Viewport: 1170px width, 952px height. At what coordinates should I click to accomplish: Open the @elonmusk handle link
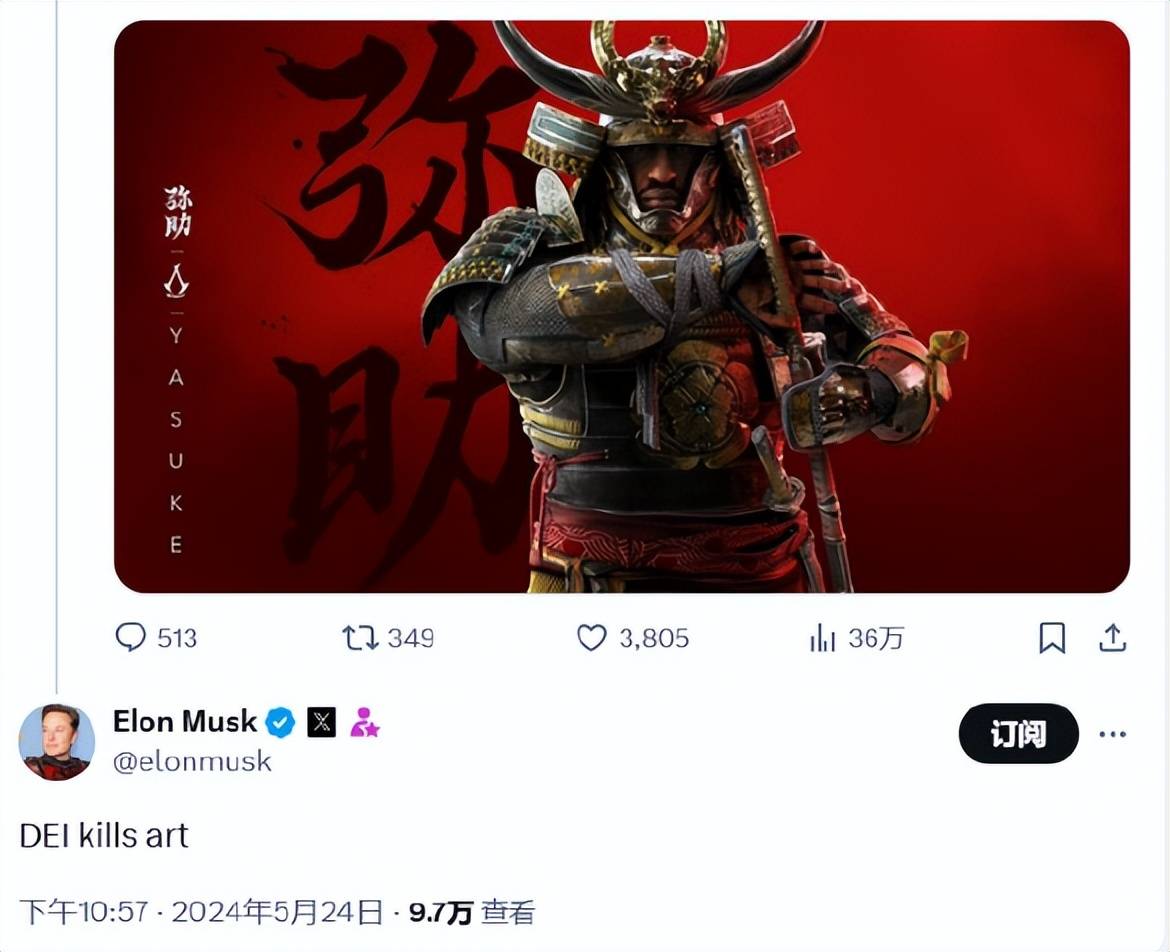(x=193, y=762)
